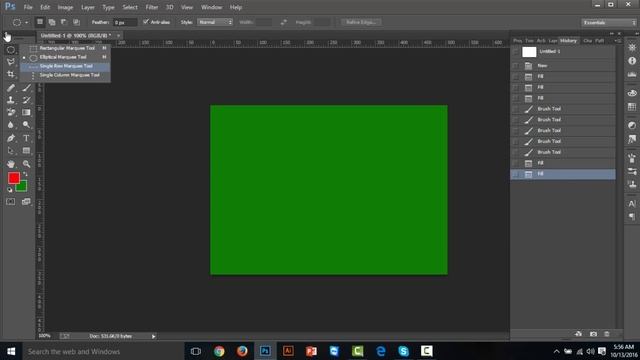Select the New history state
The image size is (640, 360).
[x=563, y=66]
